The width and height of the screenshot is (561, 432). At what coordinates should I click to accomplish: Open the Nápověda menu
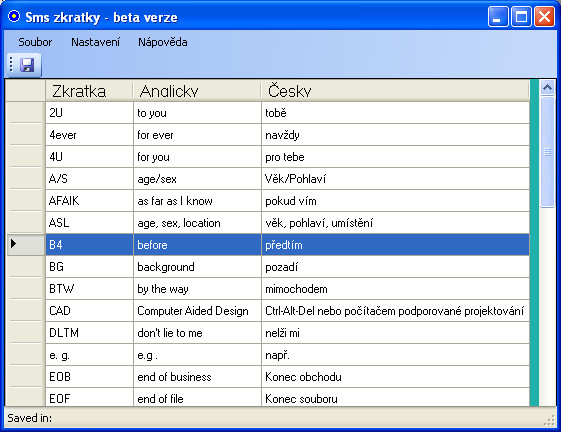pos(163,42)
